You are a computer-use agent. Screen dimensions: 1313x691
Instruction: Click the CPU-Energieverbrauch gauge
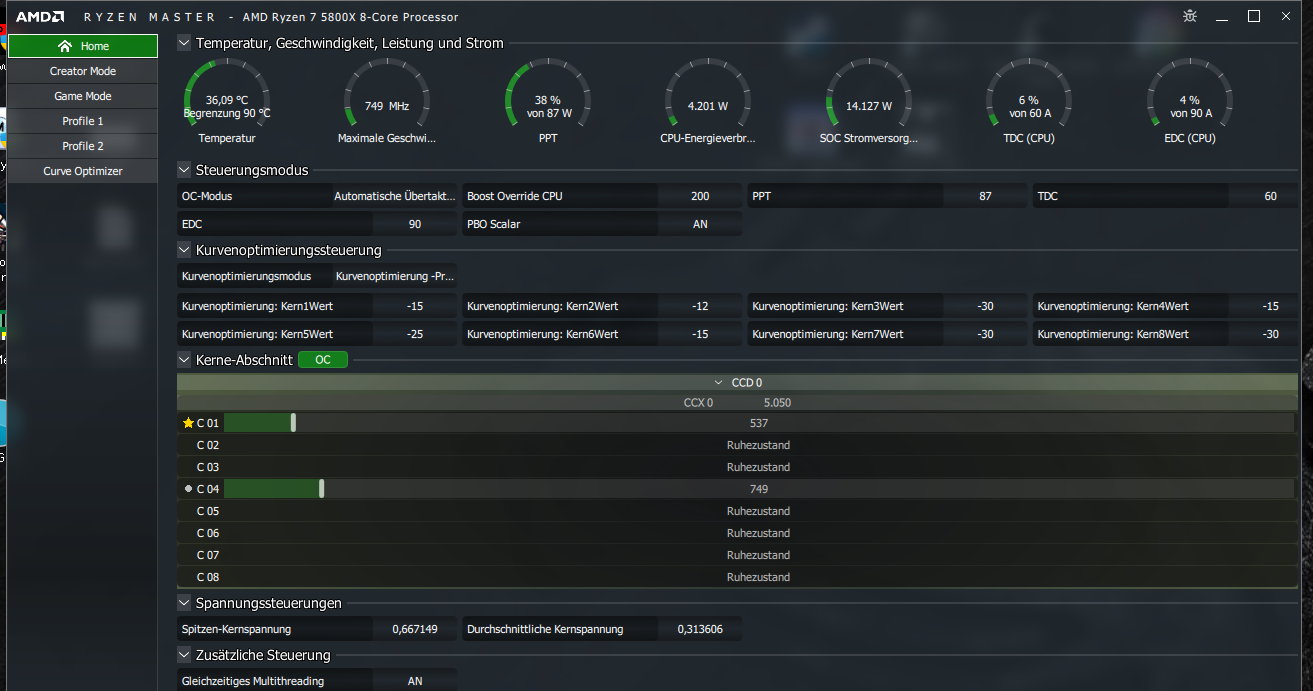708,101
